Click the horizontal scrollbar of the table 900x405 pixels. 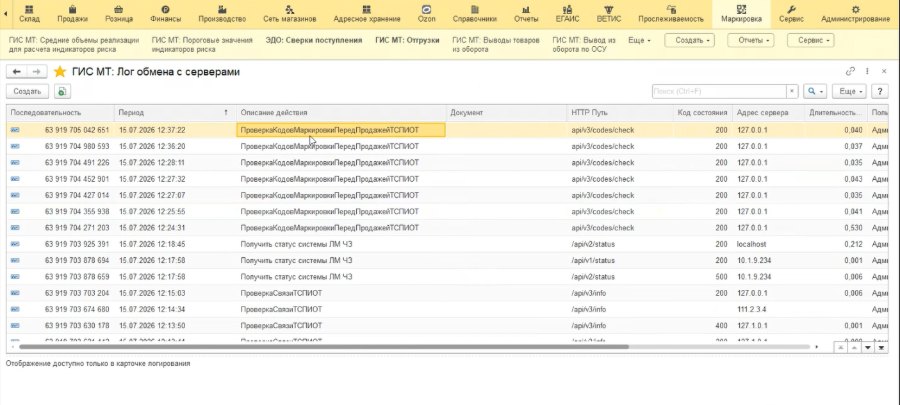click(324, 347)
